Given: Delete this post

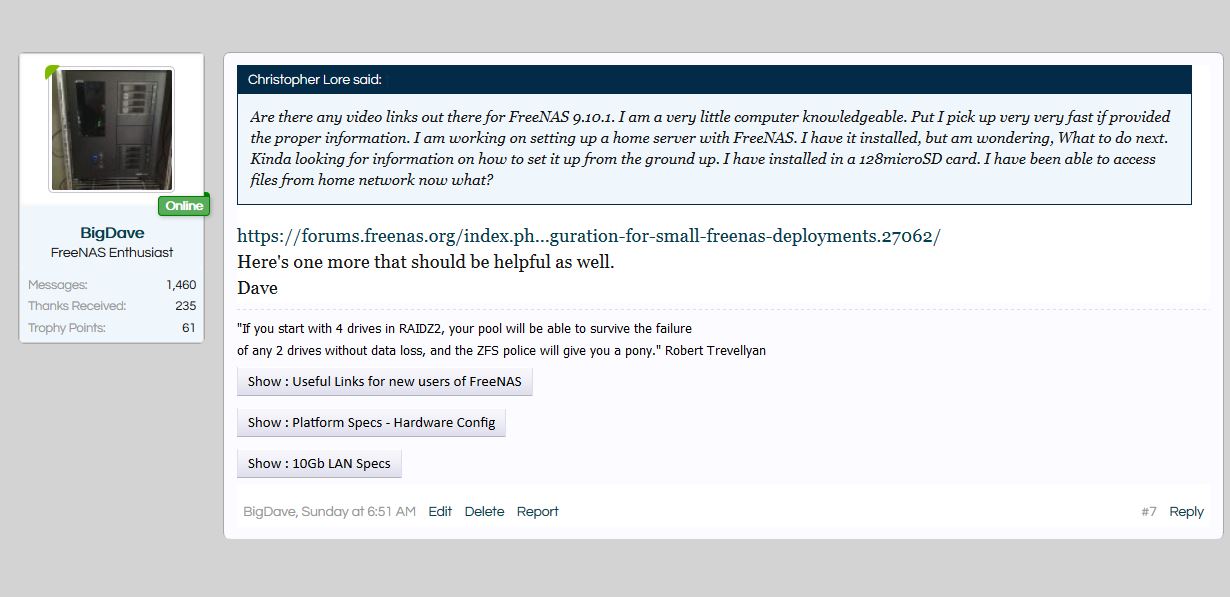Looking at the screenshot, I should pos(484,511).
